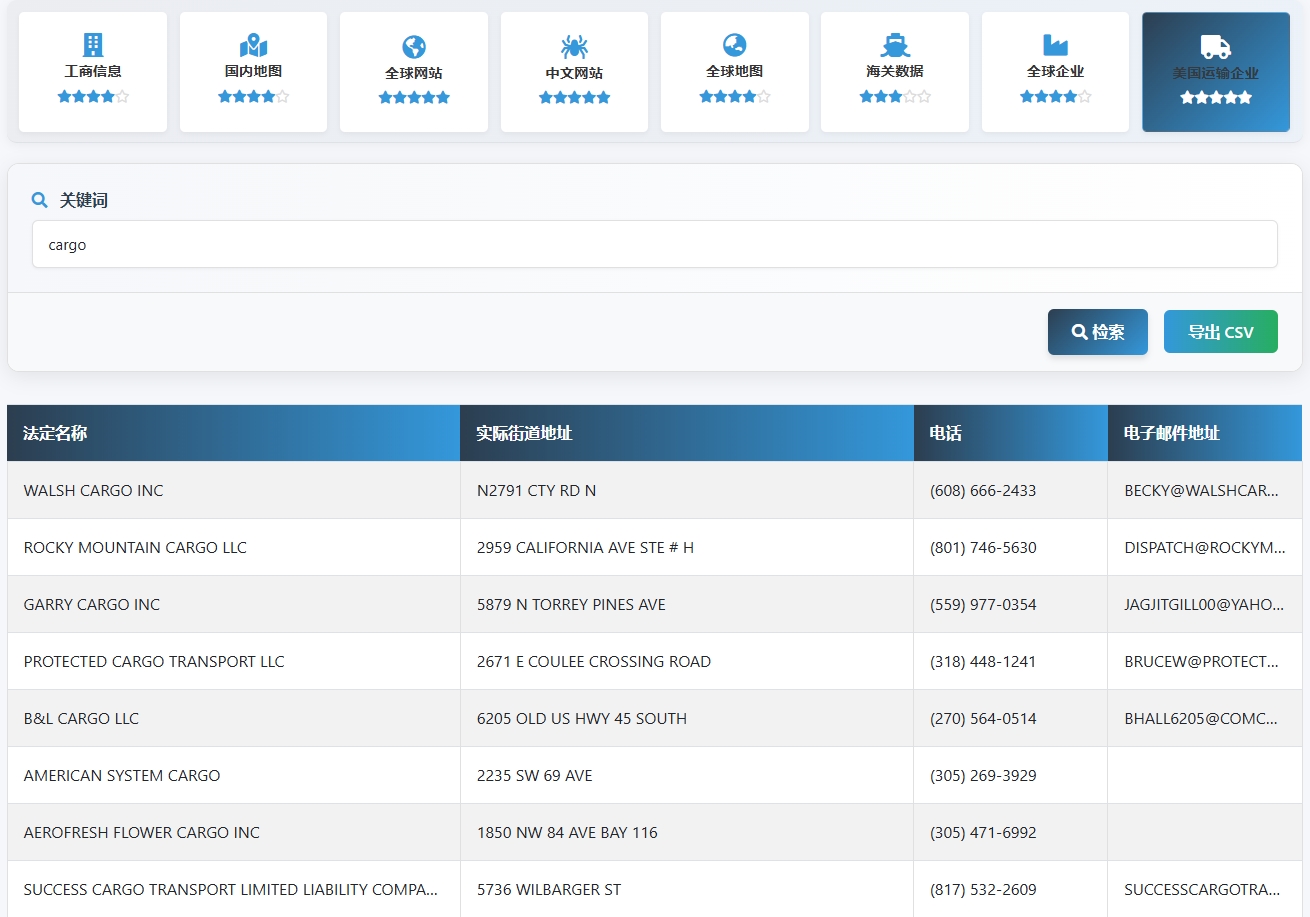Switch to the 国内地图 tab label
This screenshot has height=917, width=1310.
pos(253,72)
